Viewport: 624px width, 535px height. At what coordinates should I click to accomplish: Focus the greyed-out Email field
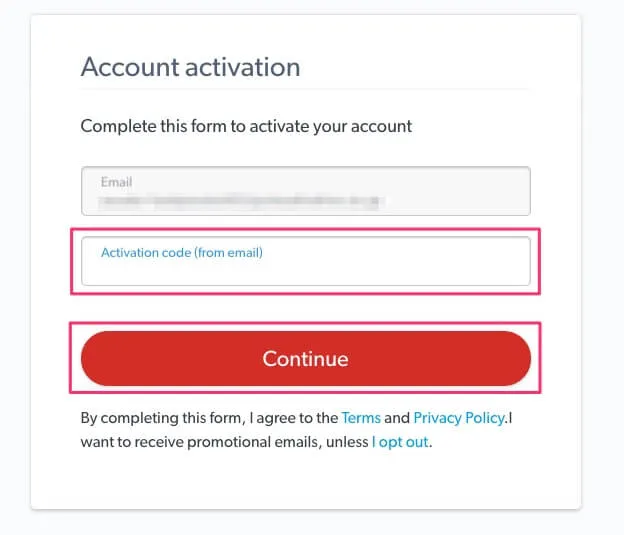click(x=305, y=191)
